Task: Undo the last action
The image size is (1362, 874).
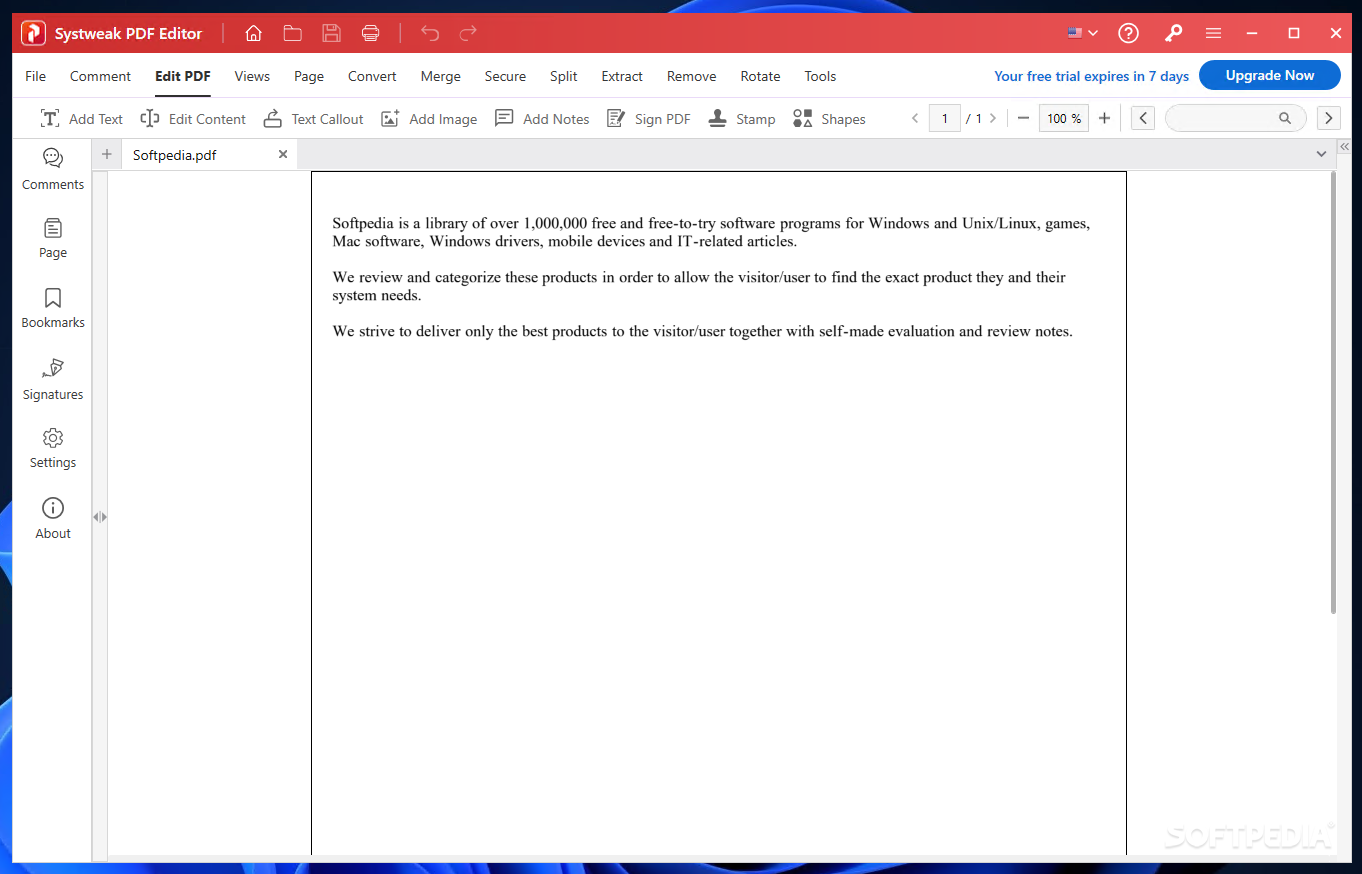Action: click(x=430, y=33)
